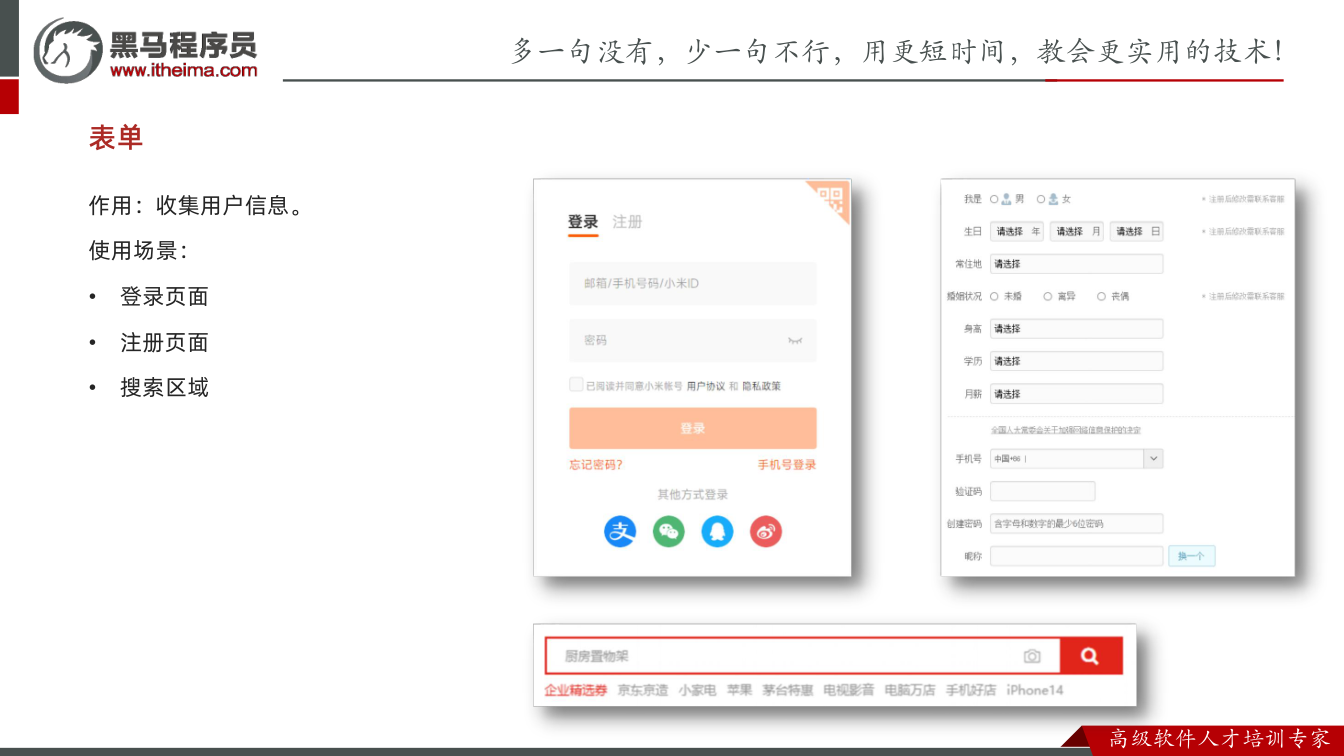Sign in with the WeChat icon
1344x756 pixels.
pos(669,531)
